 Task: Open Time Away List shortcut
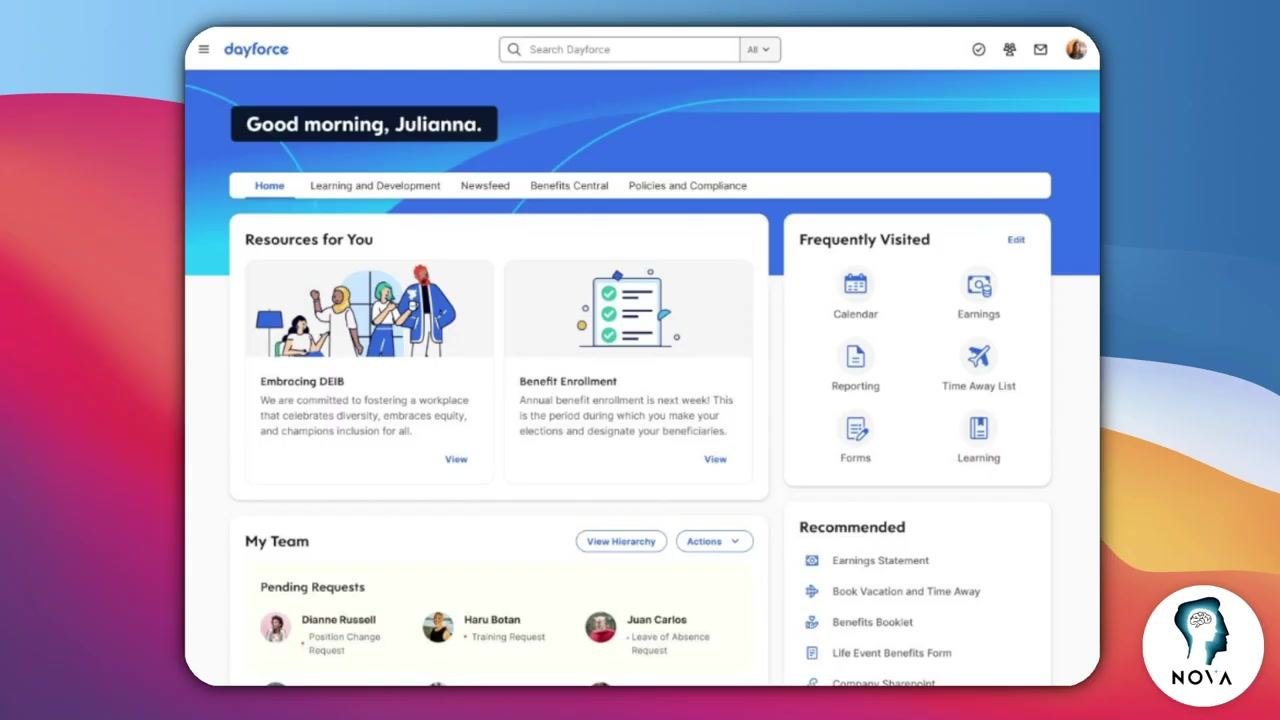click(978, 367)
